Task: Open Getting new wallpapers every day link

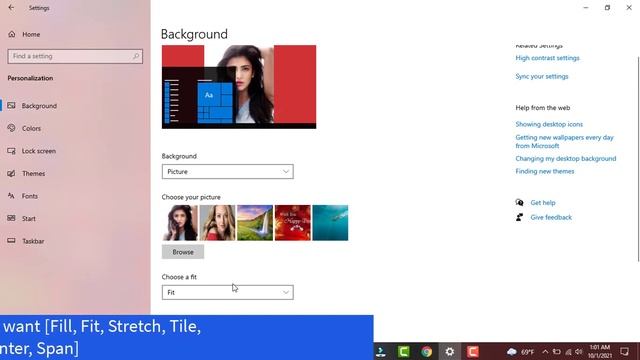Action: pos(564,142)
